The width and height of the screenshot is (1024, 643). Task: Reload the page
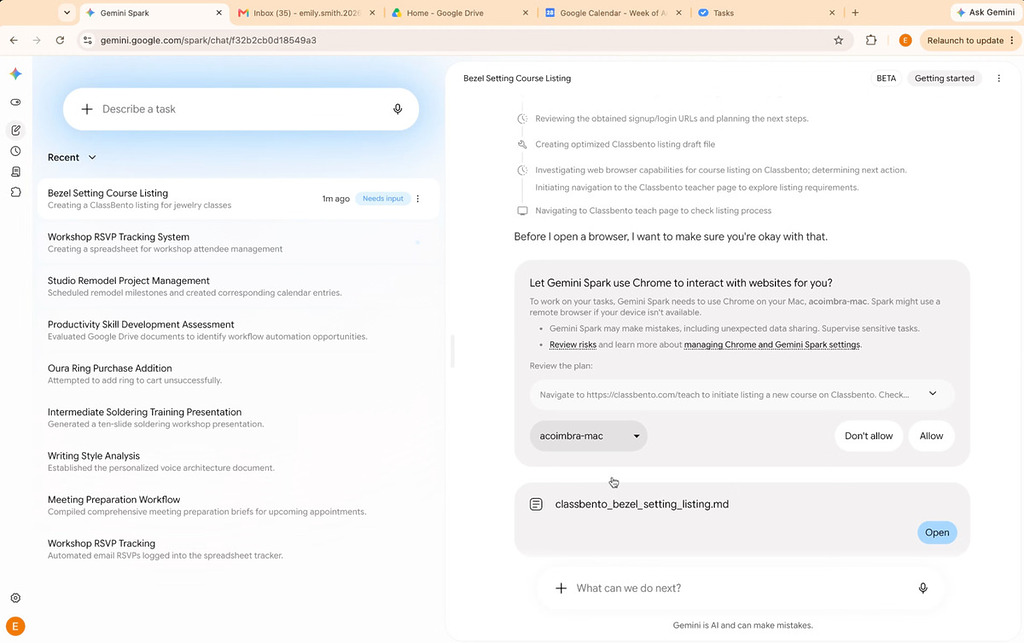click(60, 40)
